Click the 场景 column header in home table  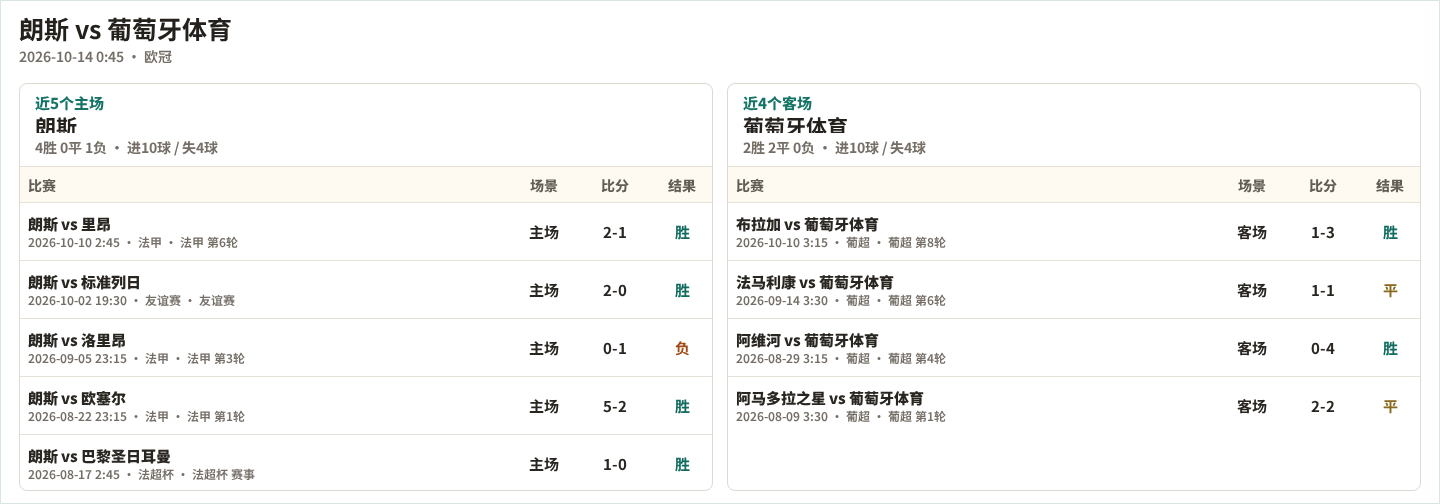(x=544, y=185)
